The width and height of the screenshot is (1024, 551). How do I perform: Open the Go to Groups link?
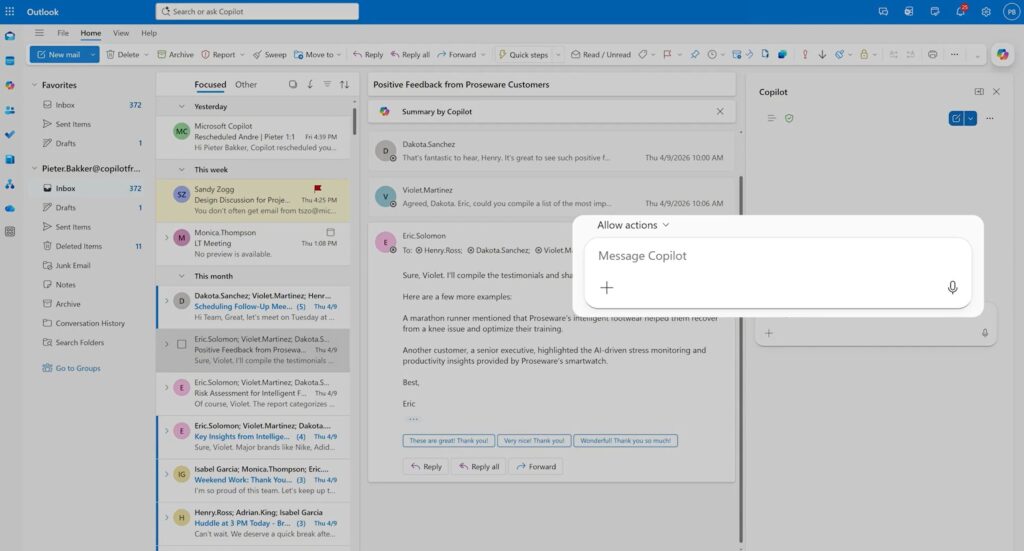point(77,368)
